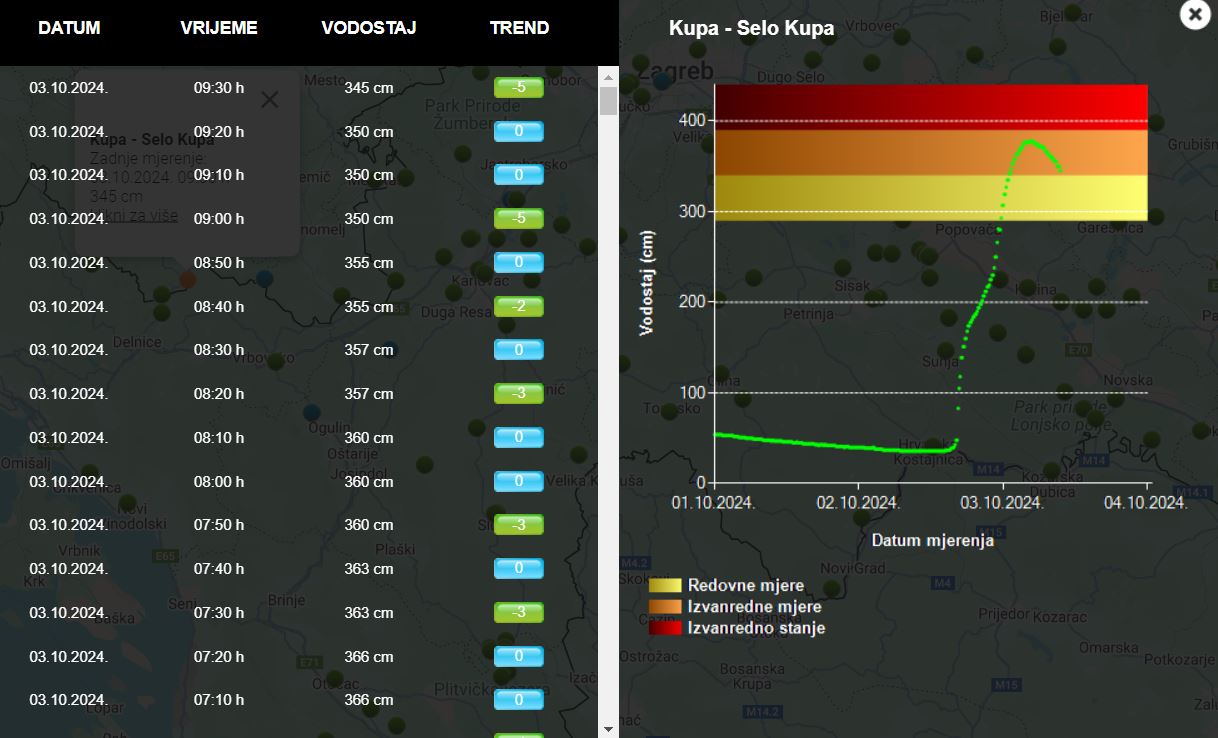Select the 345 cm reading at 09:30

pyautogui.click(x=369, y=88)
